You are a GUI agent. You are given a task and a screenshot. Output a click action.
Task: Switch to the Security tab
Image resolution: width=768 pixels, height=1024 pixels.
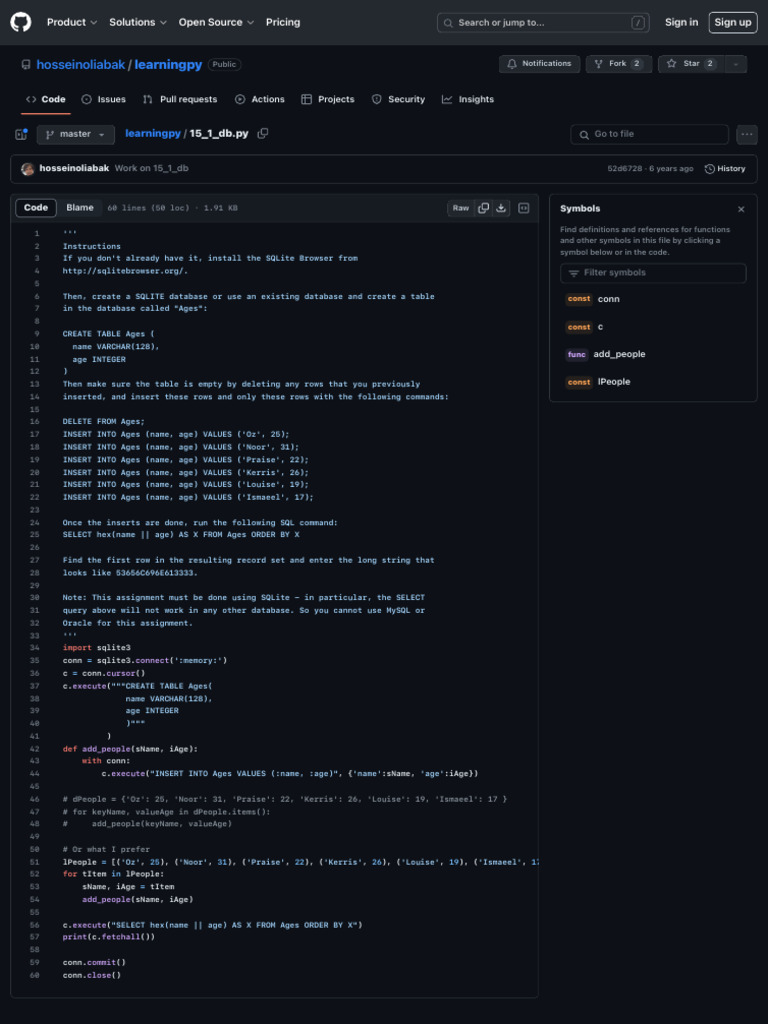(x=398, y=99)
